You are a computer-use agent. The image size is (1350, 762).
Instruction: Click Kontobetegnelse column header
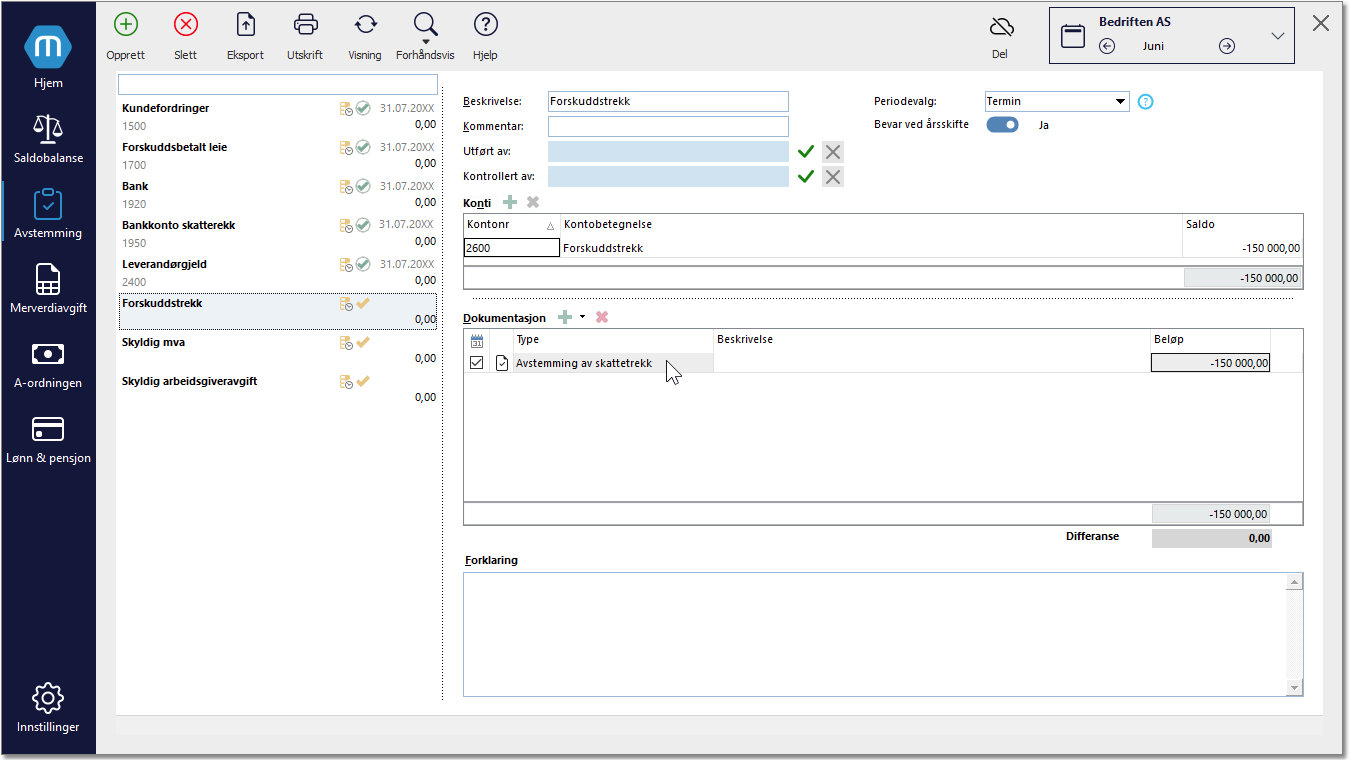[870, 224]
